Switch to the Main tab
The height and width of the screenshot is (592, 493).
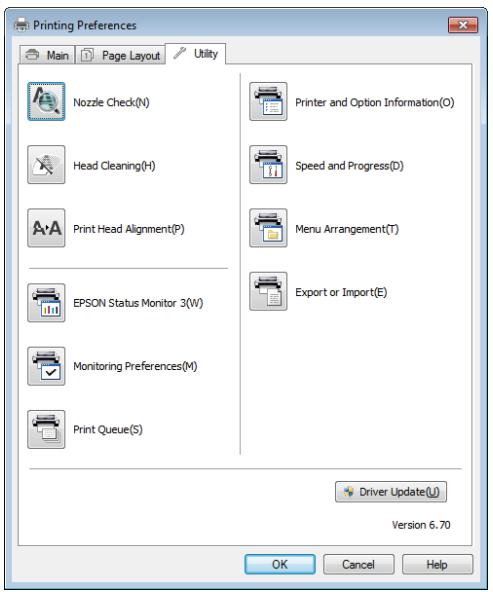pos(47,55)
